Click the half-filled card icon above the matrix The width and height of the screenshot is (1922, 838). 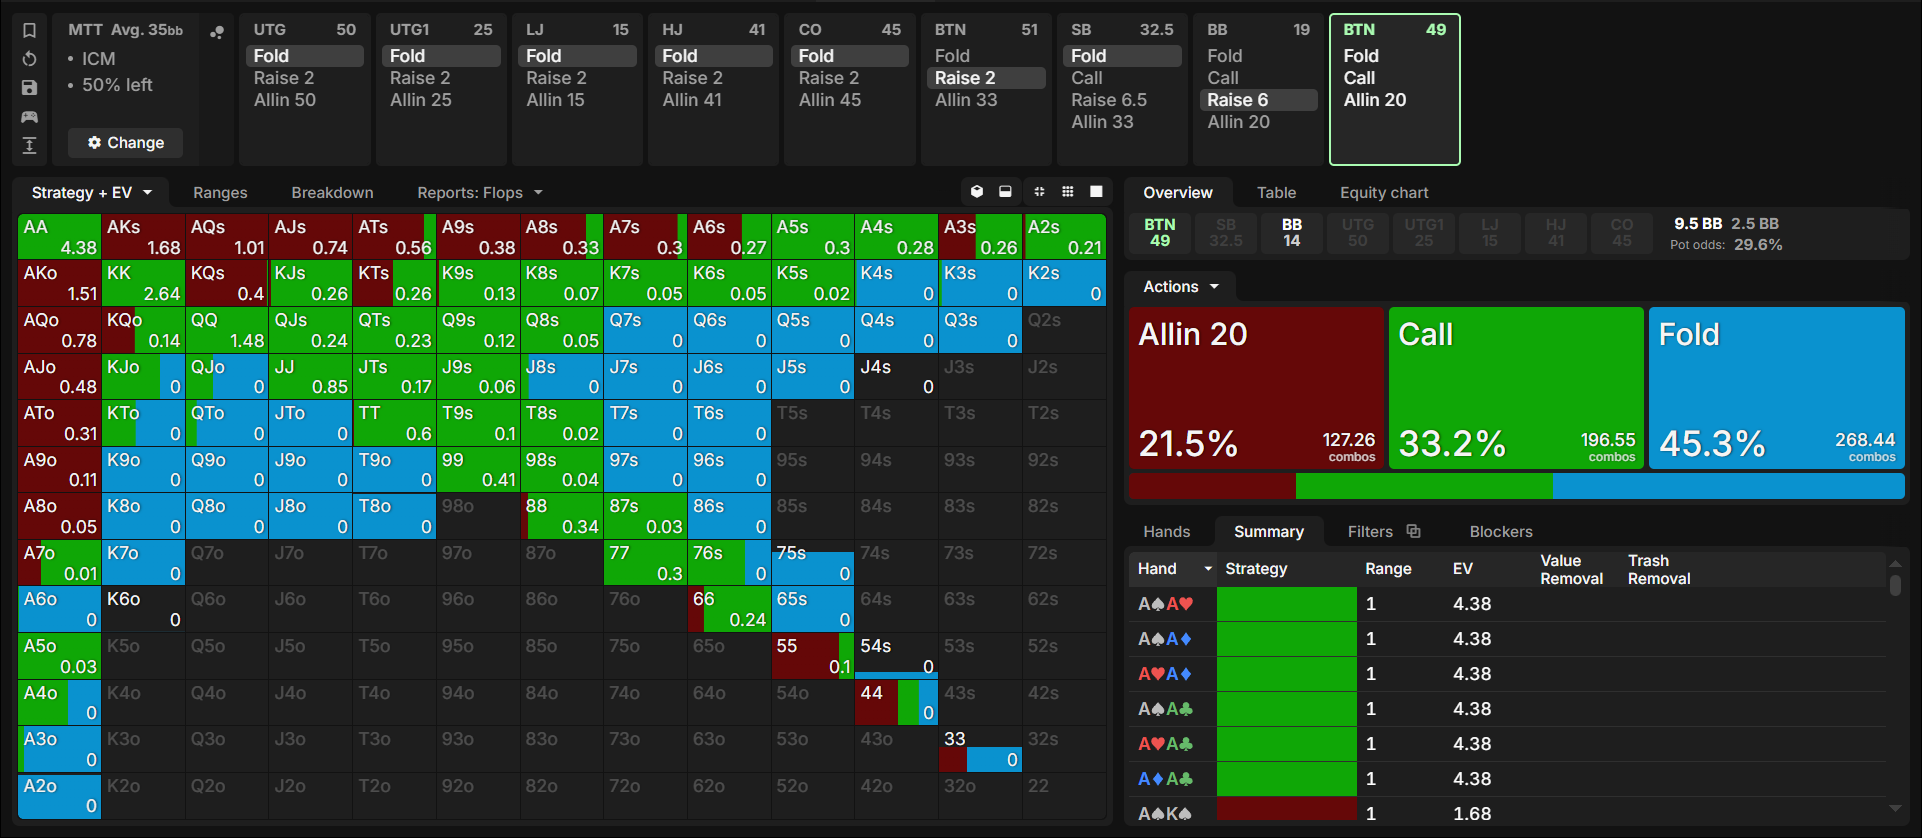1006,192
